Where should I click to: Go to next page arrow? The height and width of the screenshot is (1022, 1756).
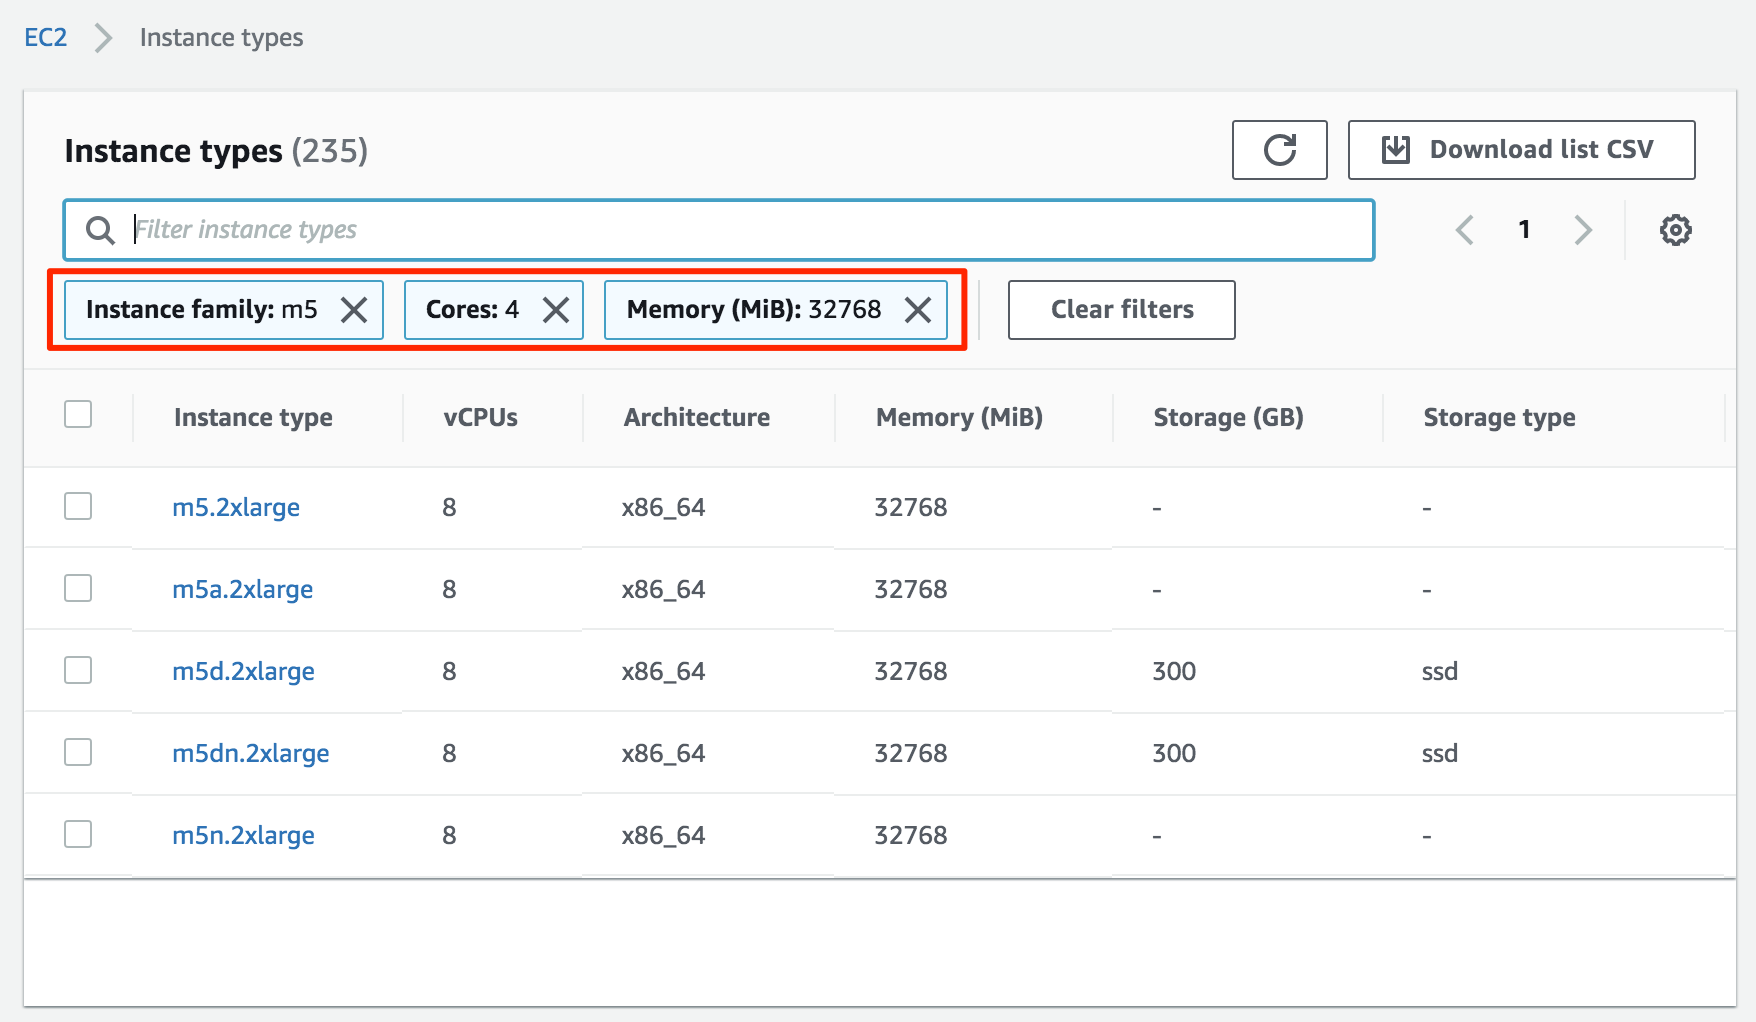coord(1582,230)
